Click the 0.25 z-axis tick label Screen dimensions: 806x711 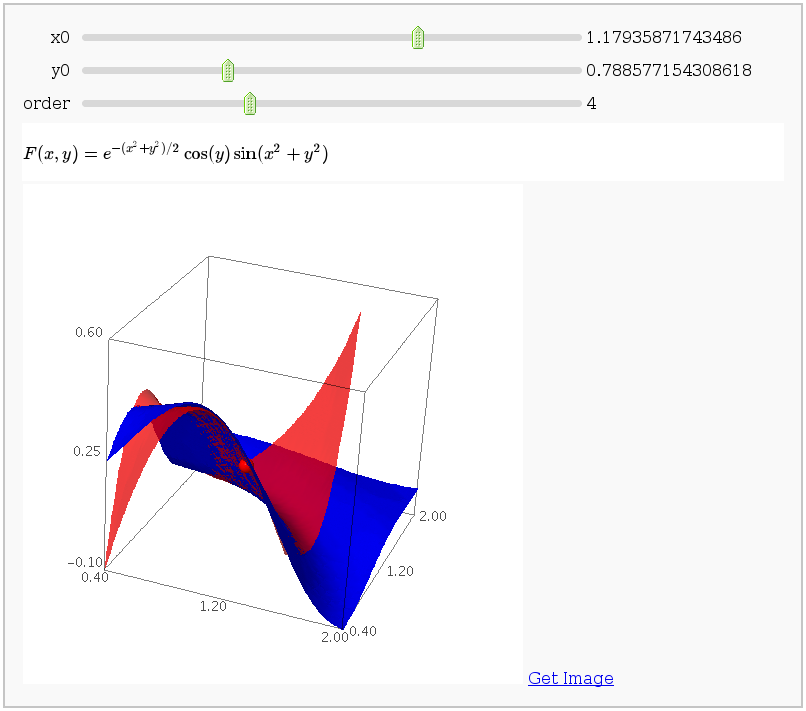88,451
